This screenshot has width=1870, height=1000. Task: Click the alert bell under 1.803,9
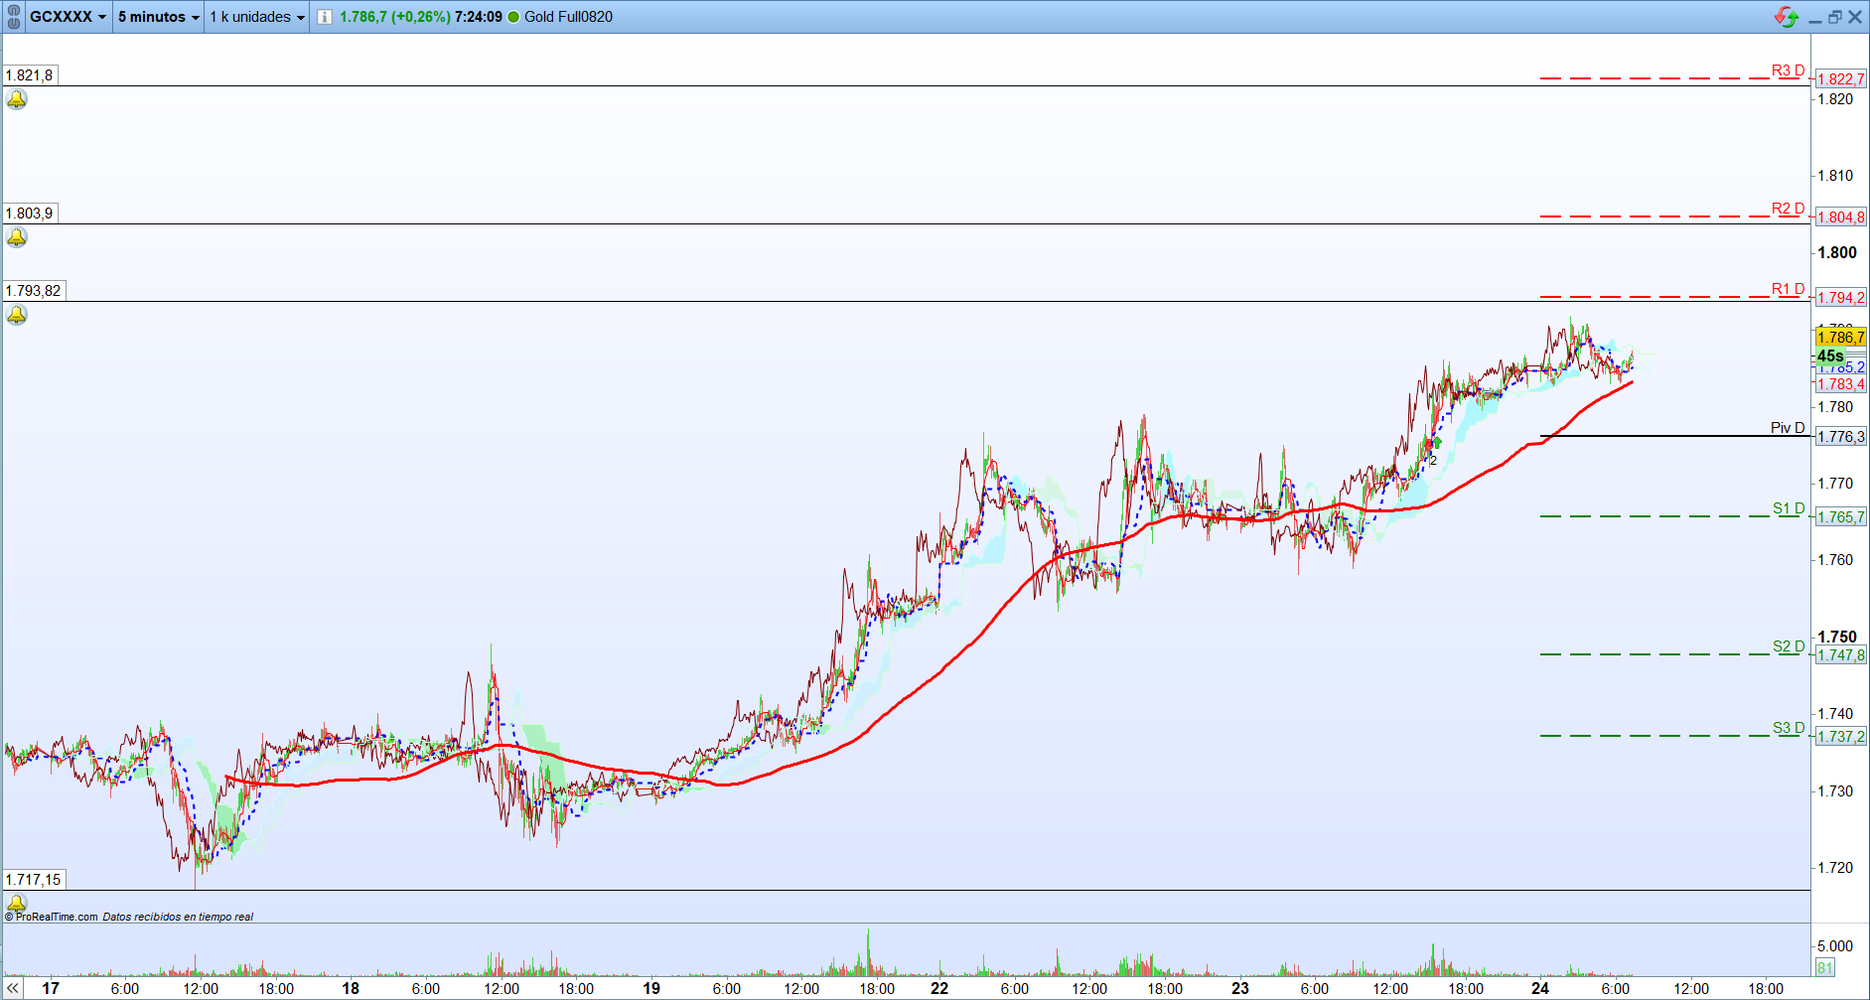pos(17,238)
